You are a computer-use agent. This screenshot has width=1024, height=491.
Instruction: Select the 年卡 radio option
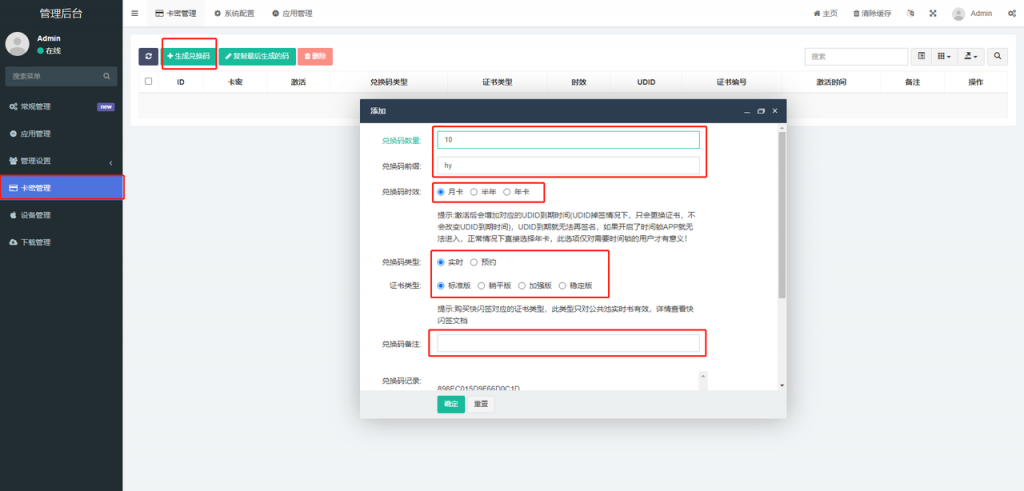tap(507, 191)
